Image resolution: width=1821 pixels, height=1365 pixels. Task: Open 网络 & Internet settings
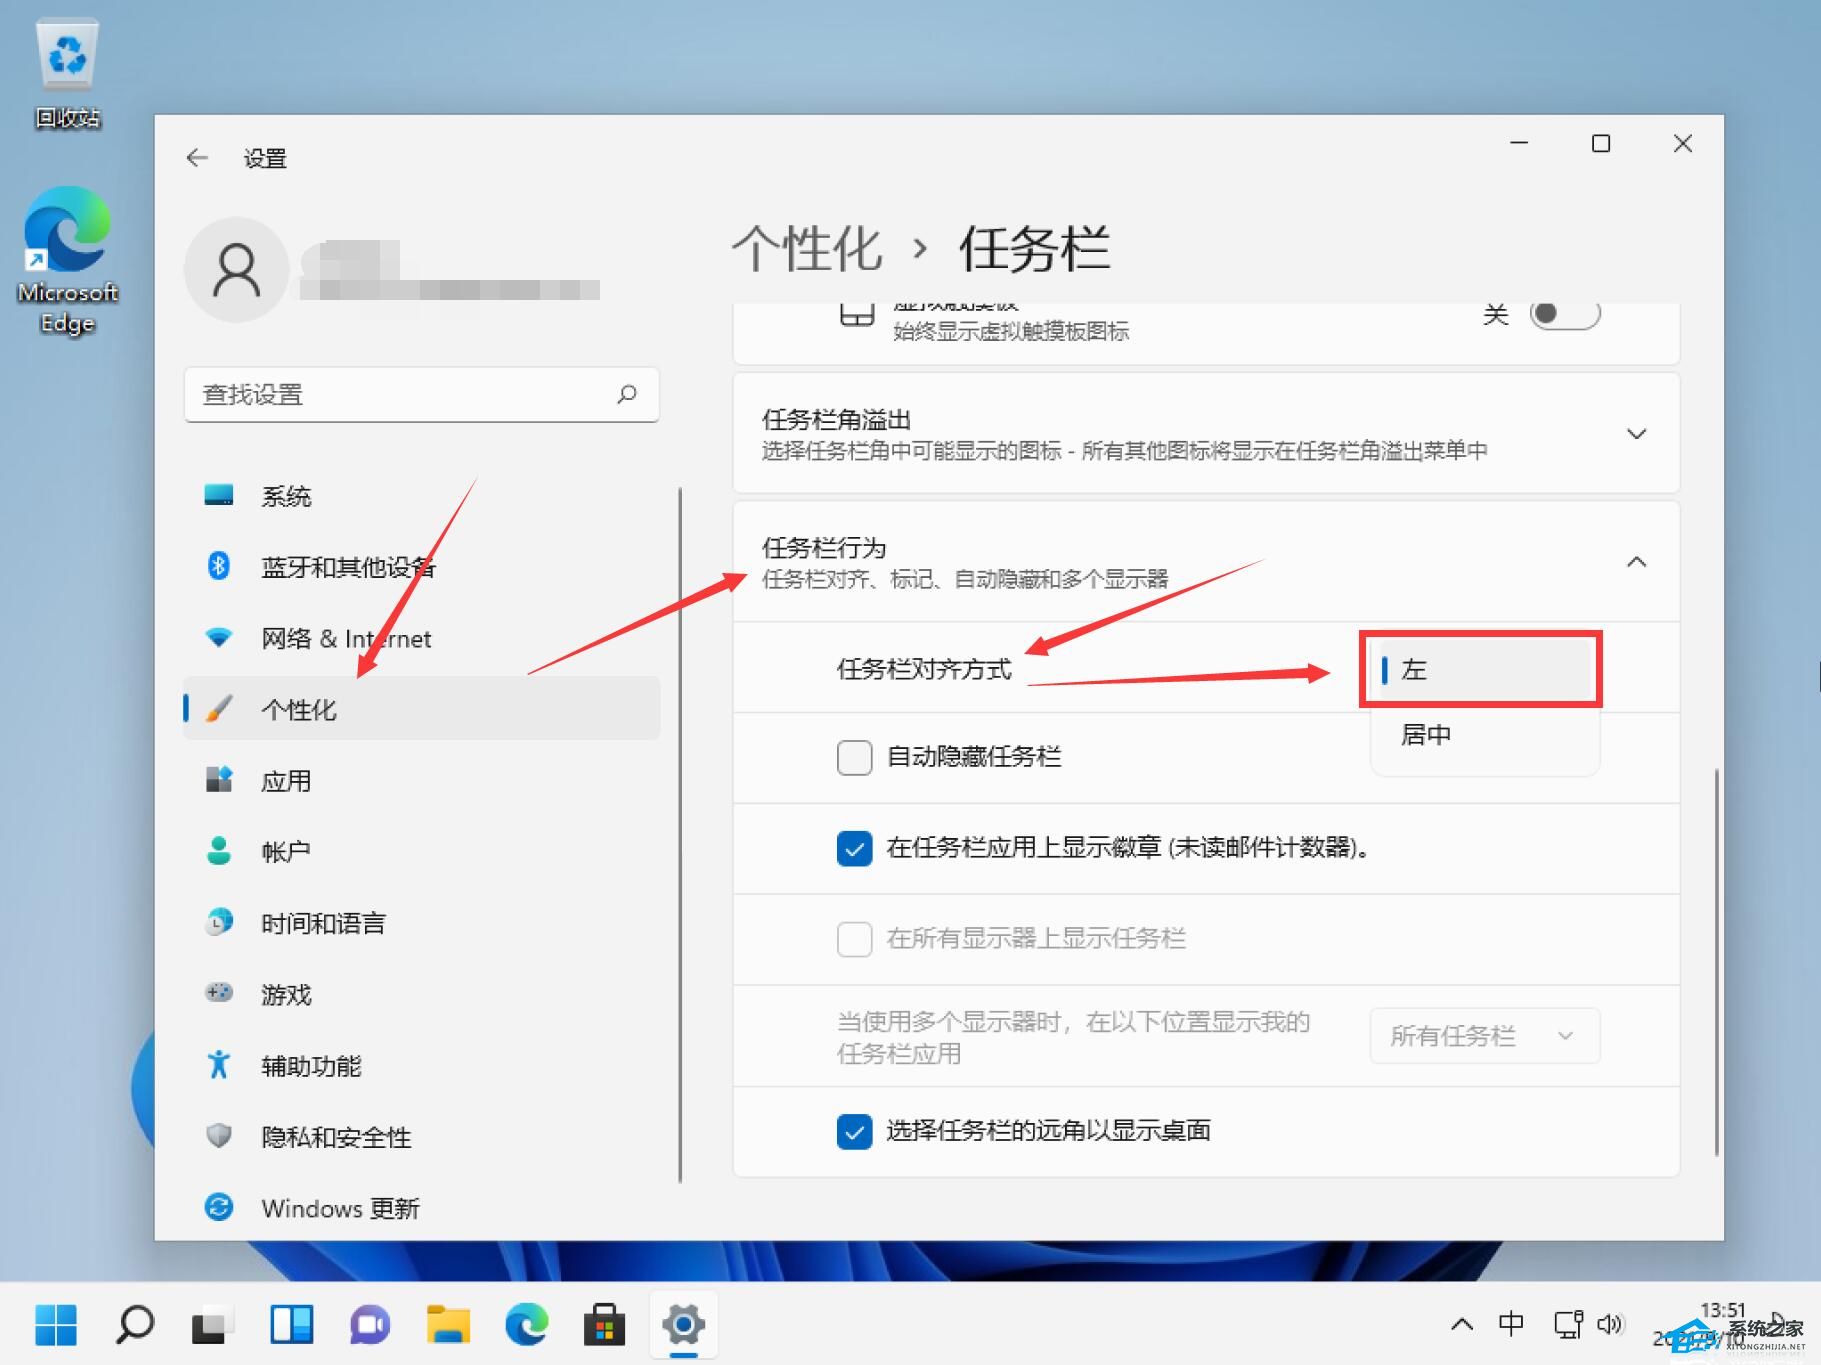tap(345, 638)
